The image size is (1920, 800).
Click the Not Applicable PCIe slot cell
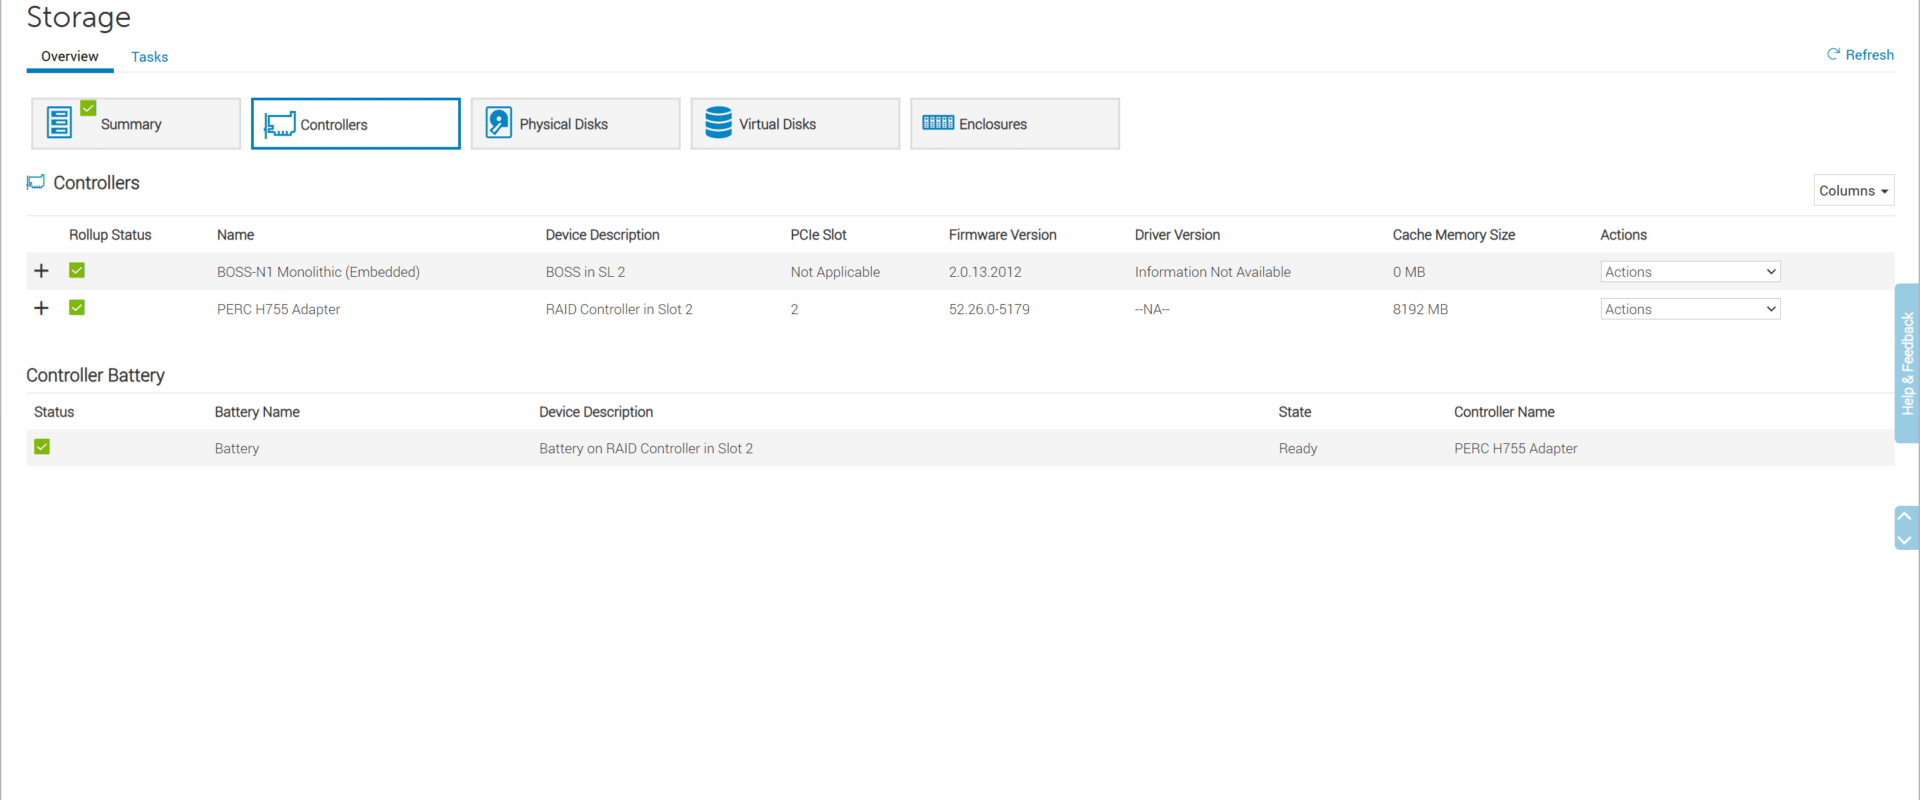835,272
